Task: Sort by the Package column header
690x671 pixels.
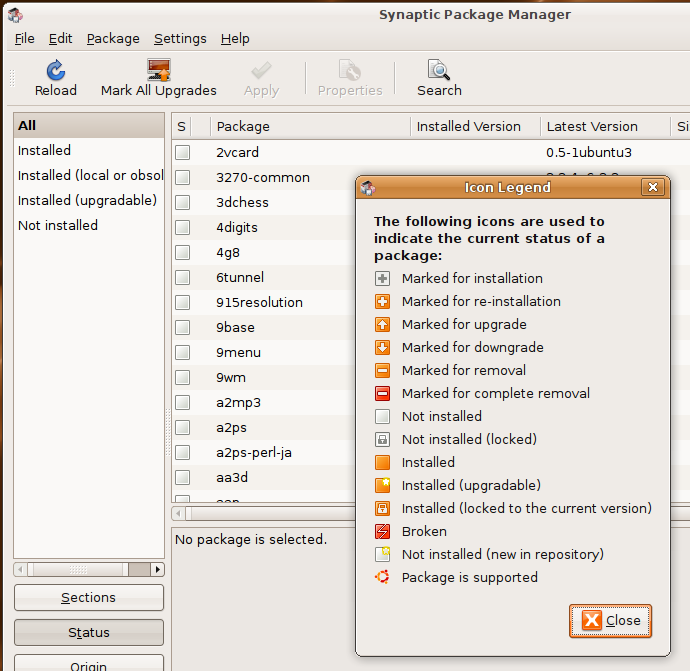Action: click(310, 127)
